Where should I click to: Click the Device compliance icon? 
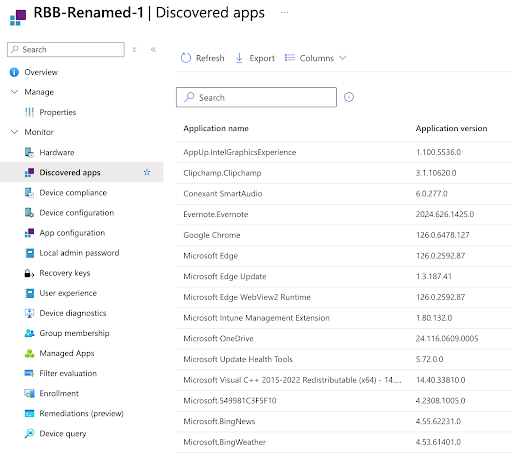[29, 193]
